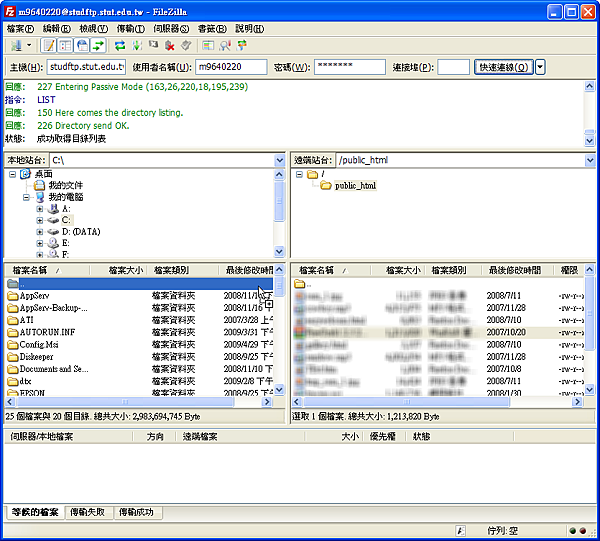Click the password input field
Screen dimensions: 600x541
(350, 67)
